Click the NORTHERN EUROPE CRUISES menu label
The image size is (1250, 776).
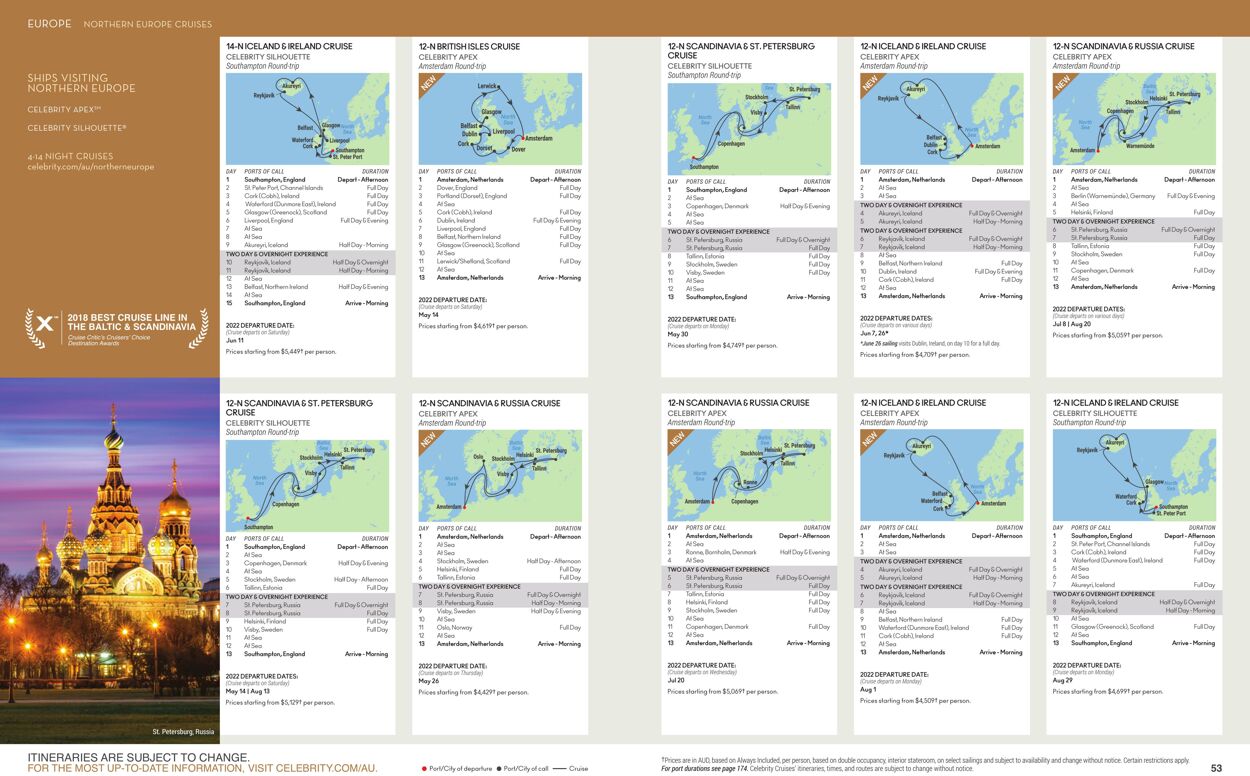pos(148,23)
